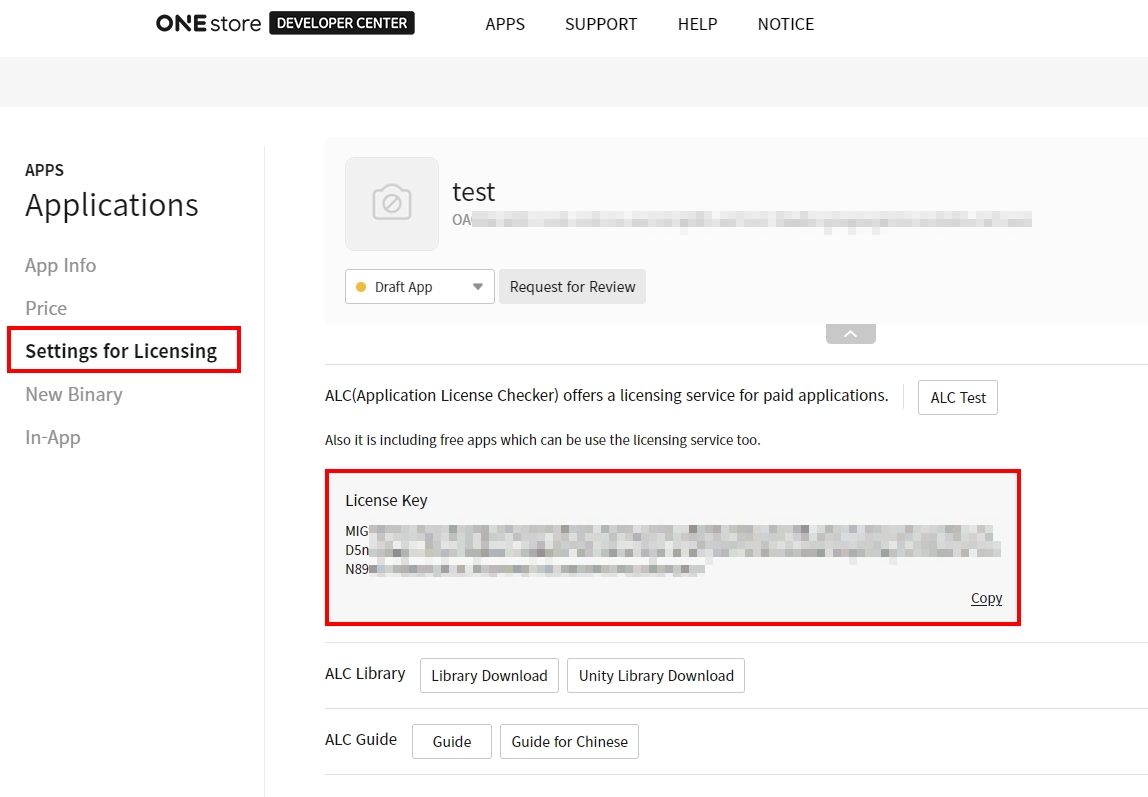Click the Library Download button
Image resolution: width=1148 pixels, height=797 pixels.
click(489, 676)
